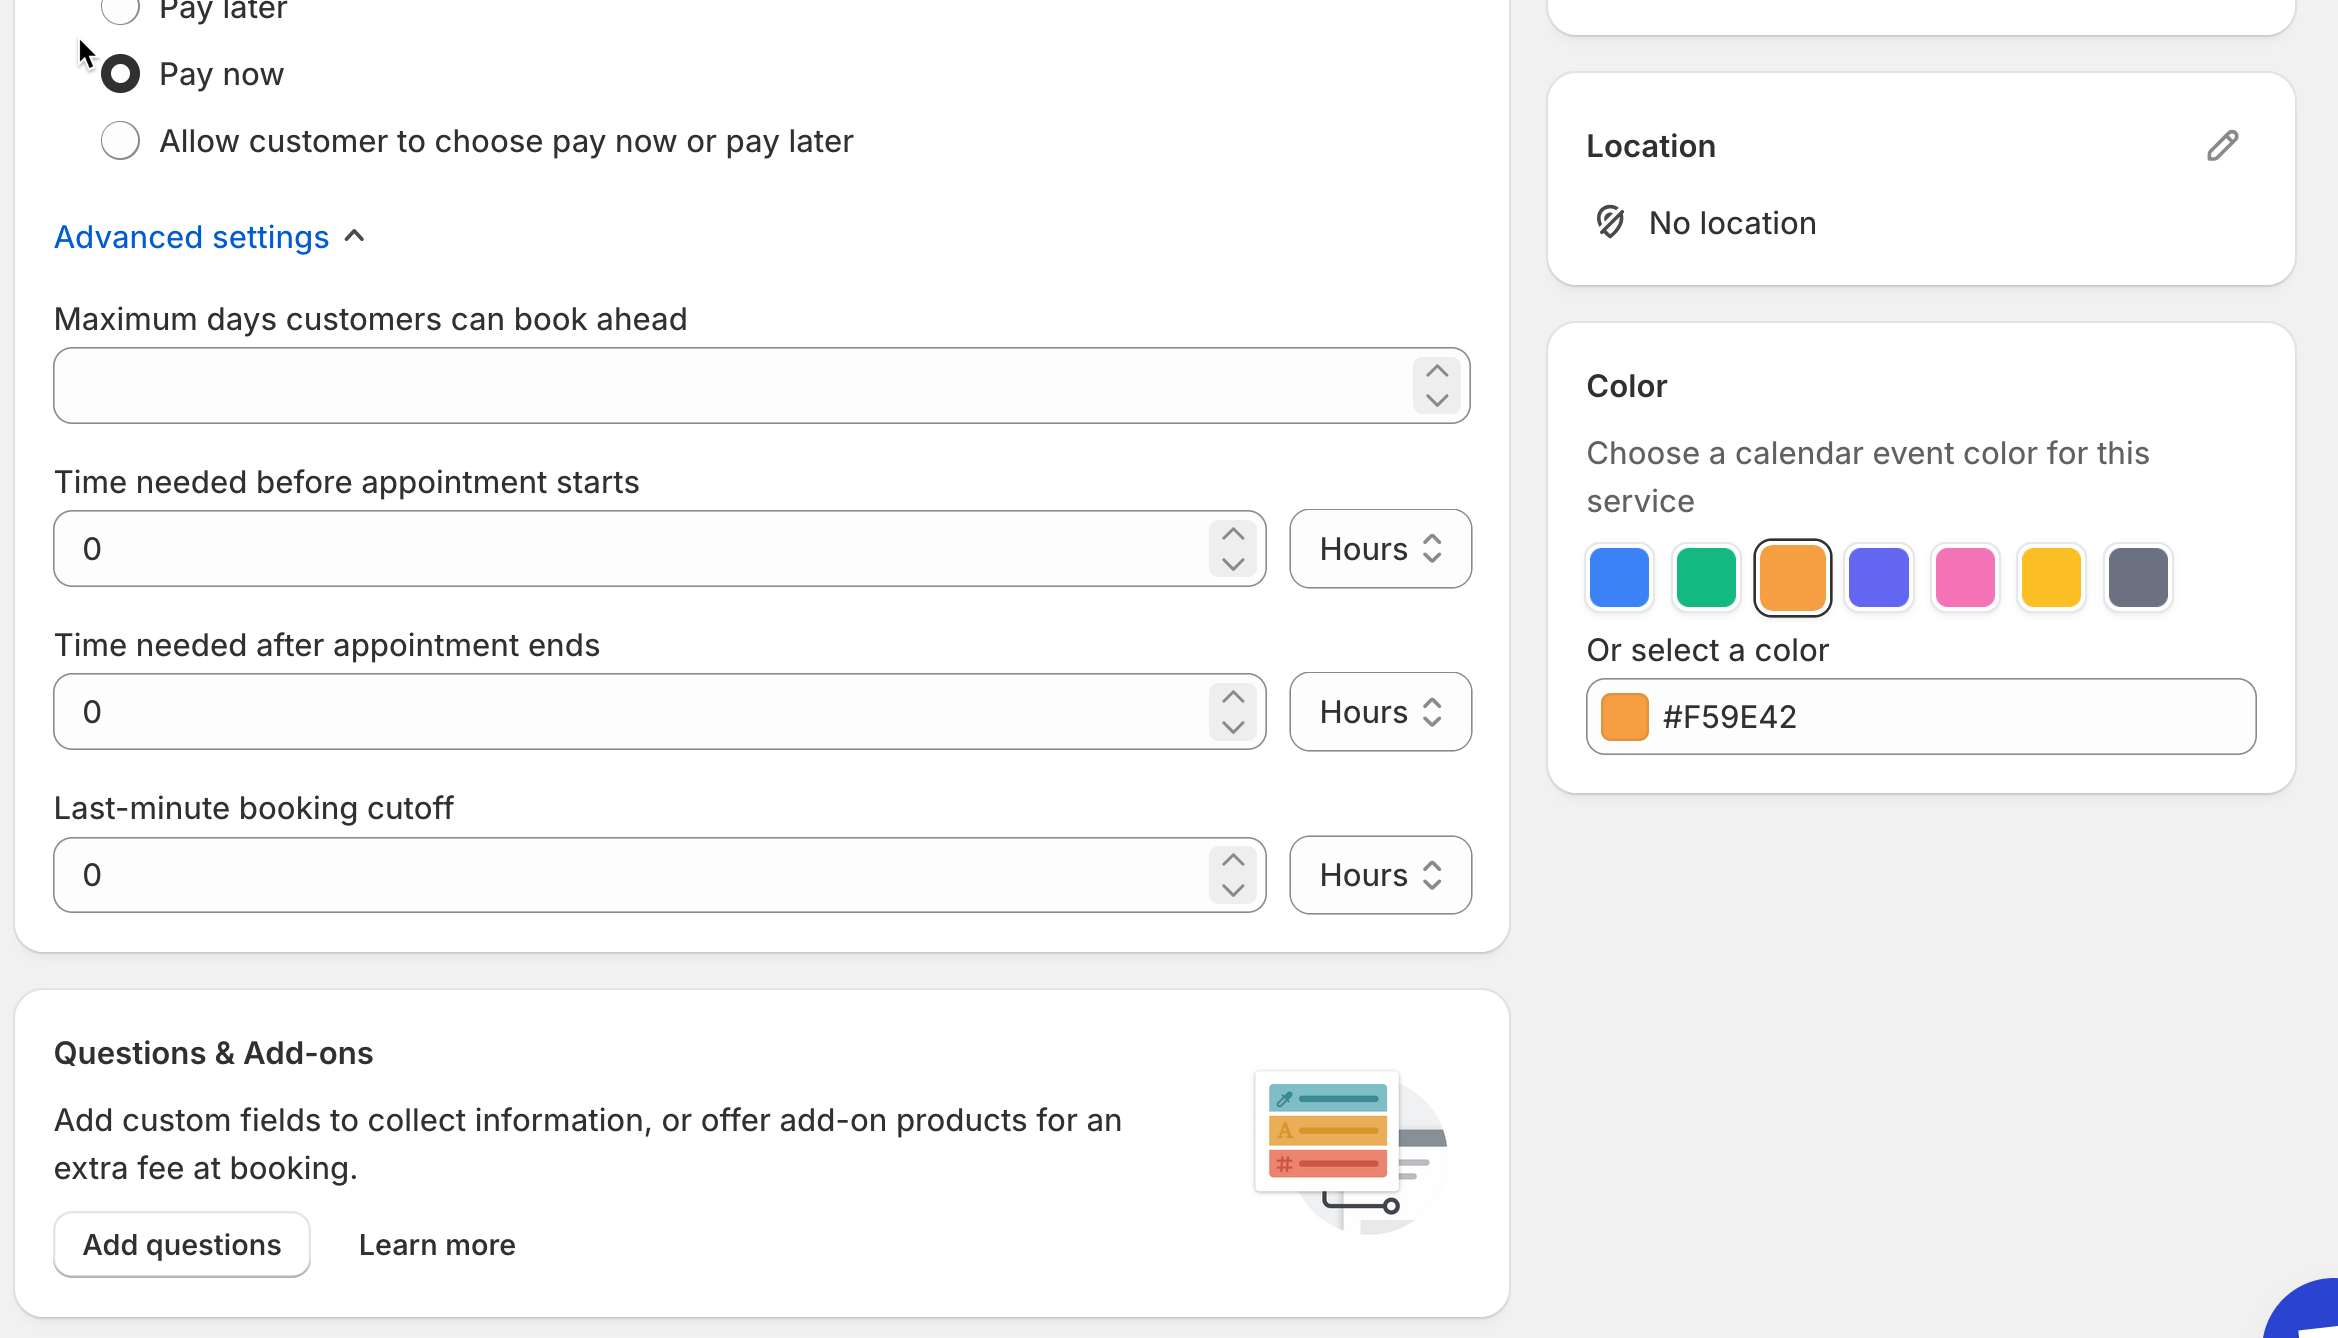This screenshot has width=2338, height=1338.
Task: Open the Hours dropdown for the last-minute booking cutoff
Action: coord(1380,875)
